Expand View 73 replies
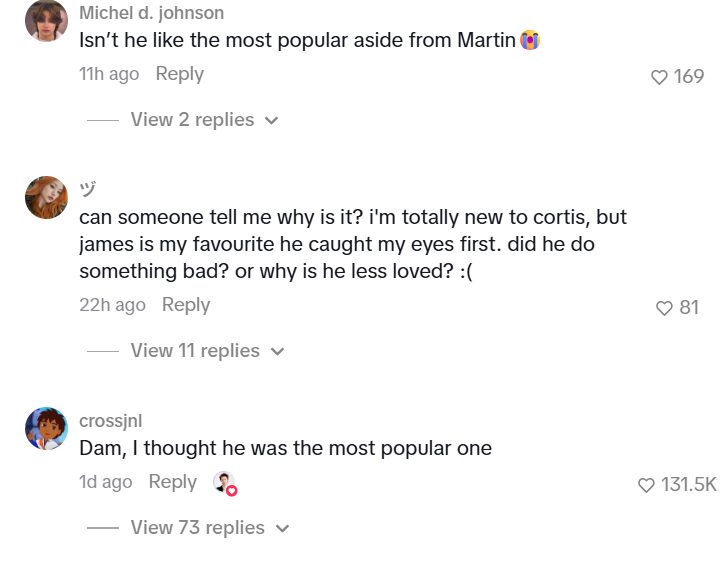The image size is (724, 562). 197,527
